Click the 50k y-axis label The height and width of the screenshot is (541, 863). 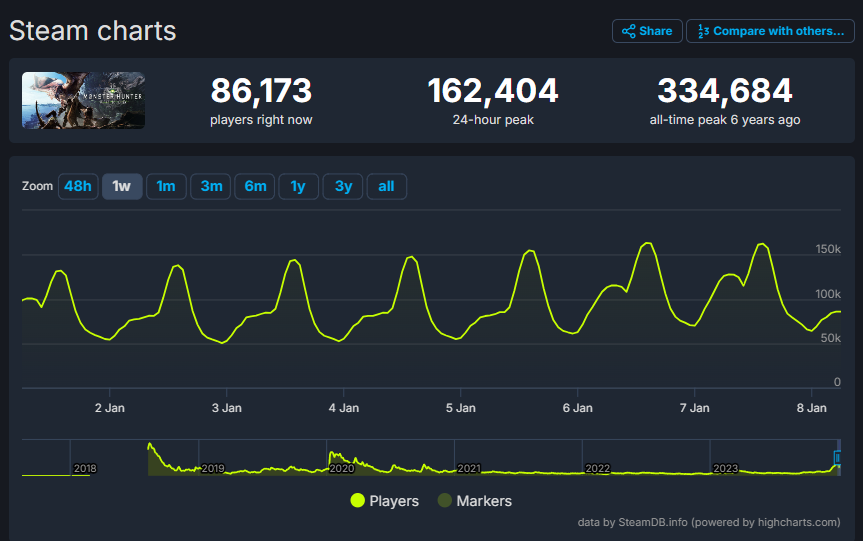pos(831,338)
